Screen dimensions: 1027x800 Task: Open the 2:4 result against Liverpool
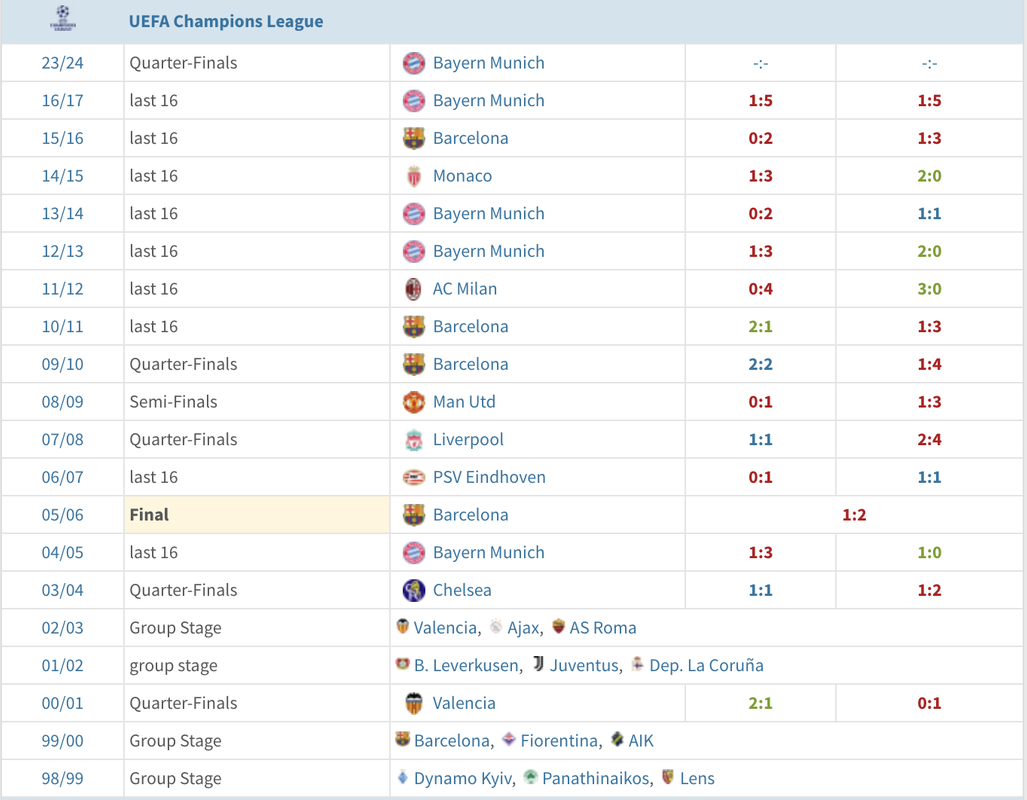tap(929, 440)
